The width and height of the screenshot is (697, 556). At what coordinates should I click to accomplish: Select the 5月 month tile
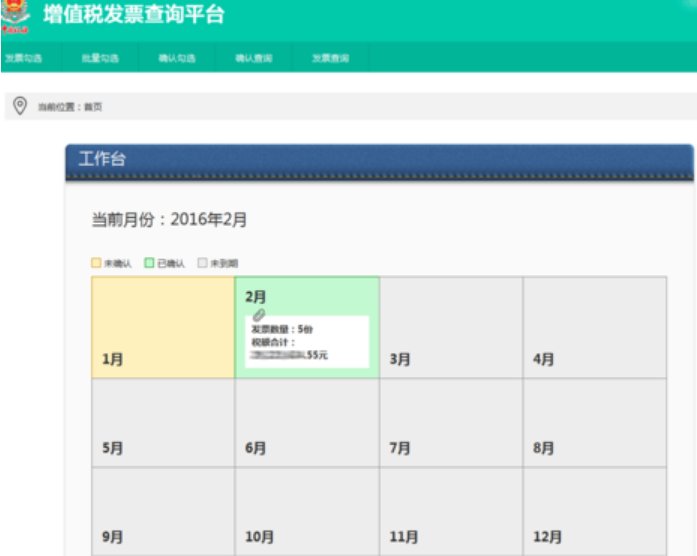click(163, 423)
